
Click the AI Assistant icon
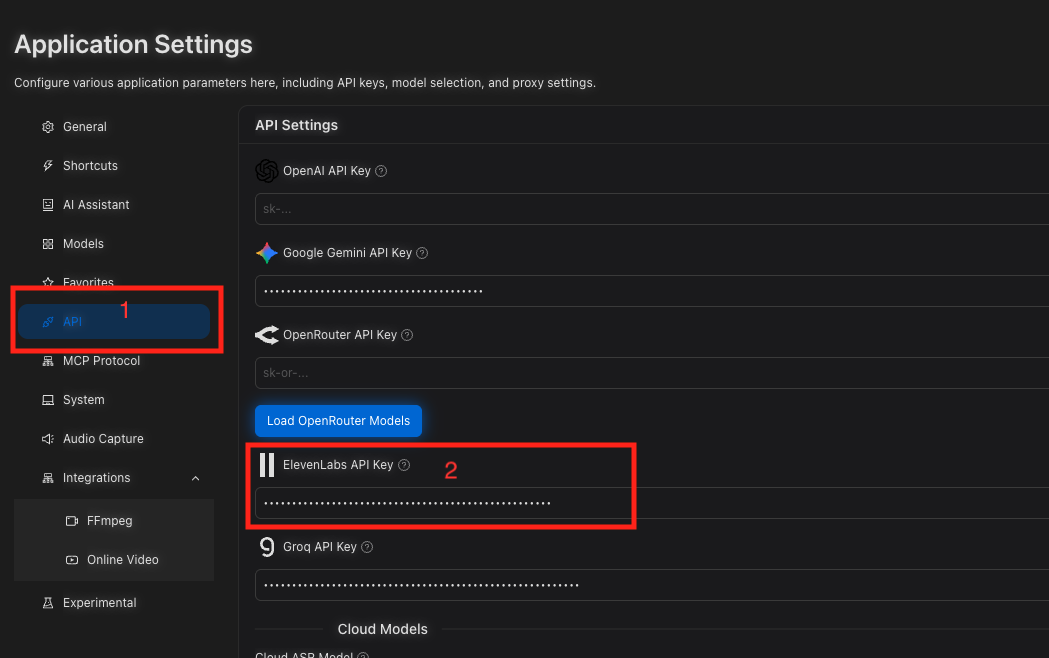click(48, 205)
